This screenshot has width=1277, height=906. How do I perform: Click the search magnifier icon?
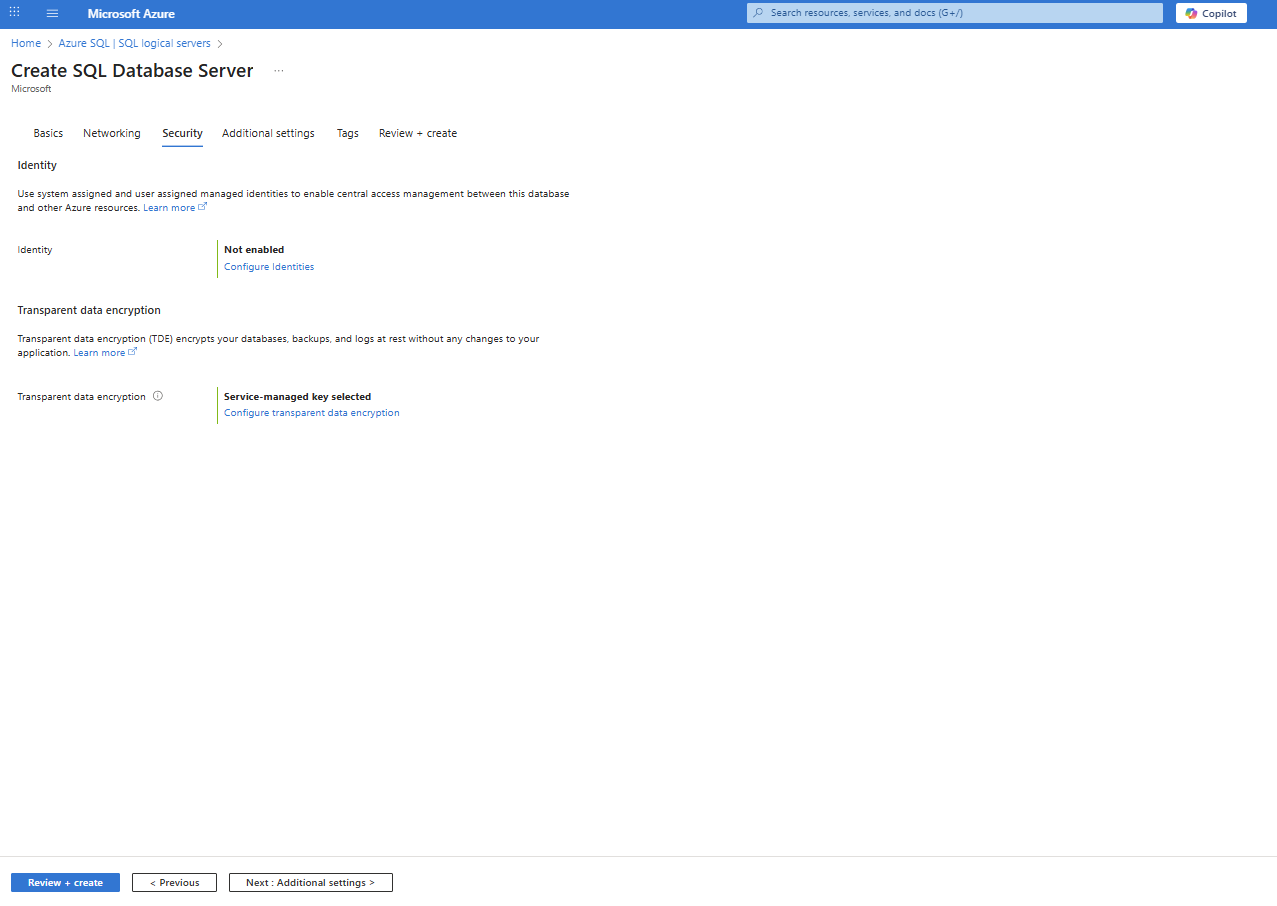759,13
